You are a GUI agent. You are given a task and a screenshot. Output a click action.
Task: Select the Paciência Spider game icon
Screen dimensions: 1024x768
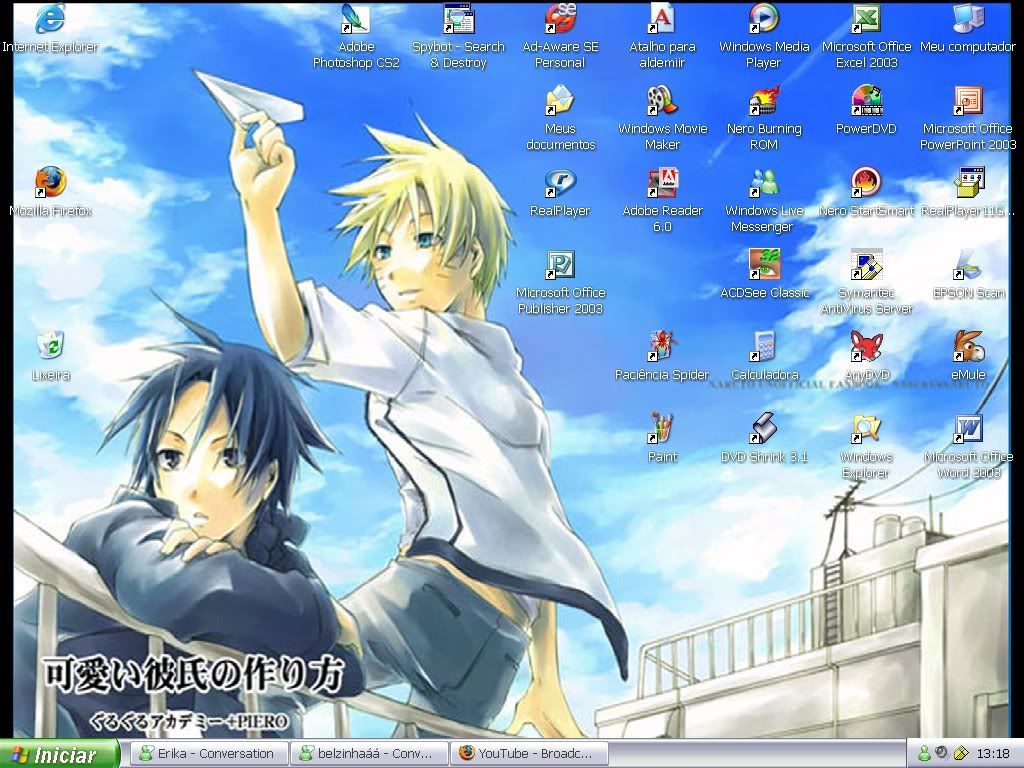click(662, 346)
